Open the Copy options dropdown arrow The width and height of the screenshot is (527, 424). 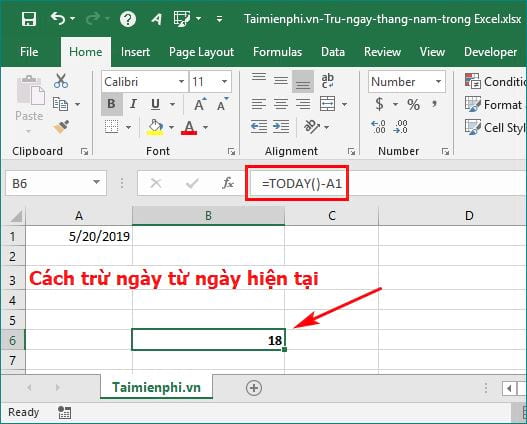point(77,104)
